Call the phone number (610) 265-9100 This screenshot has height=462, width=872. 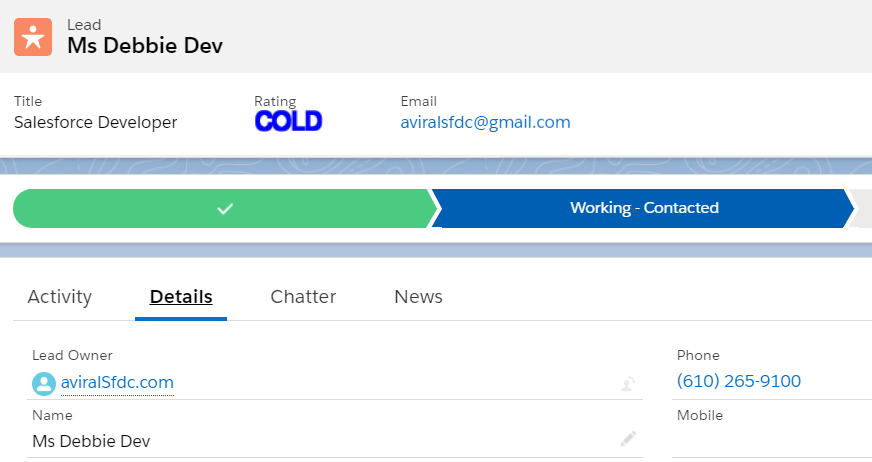pos(739,381)
